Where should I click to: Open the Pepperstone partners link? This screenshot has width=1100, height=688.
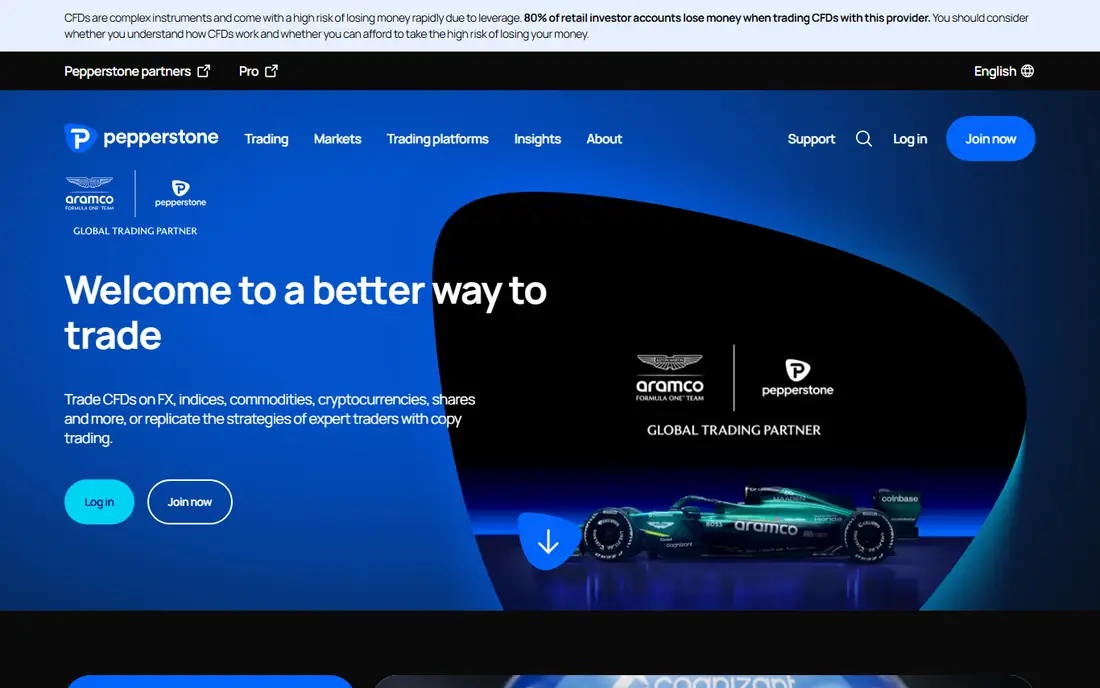138,71
